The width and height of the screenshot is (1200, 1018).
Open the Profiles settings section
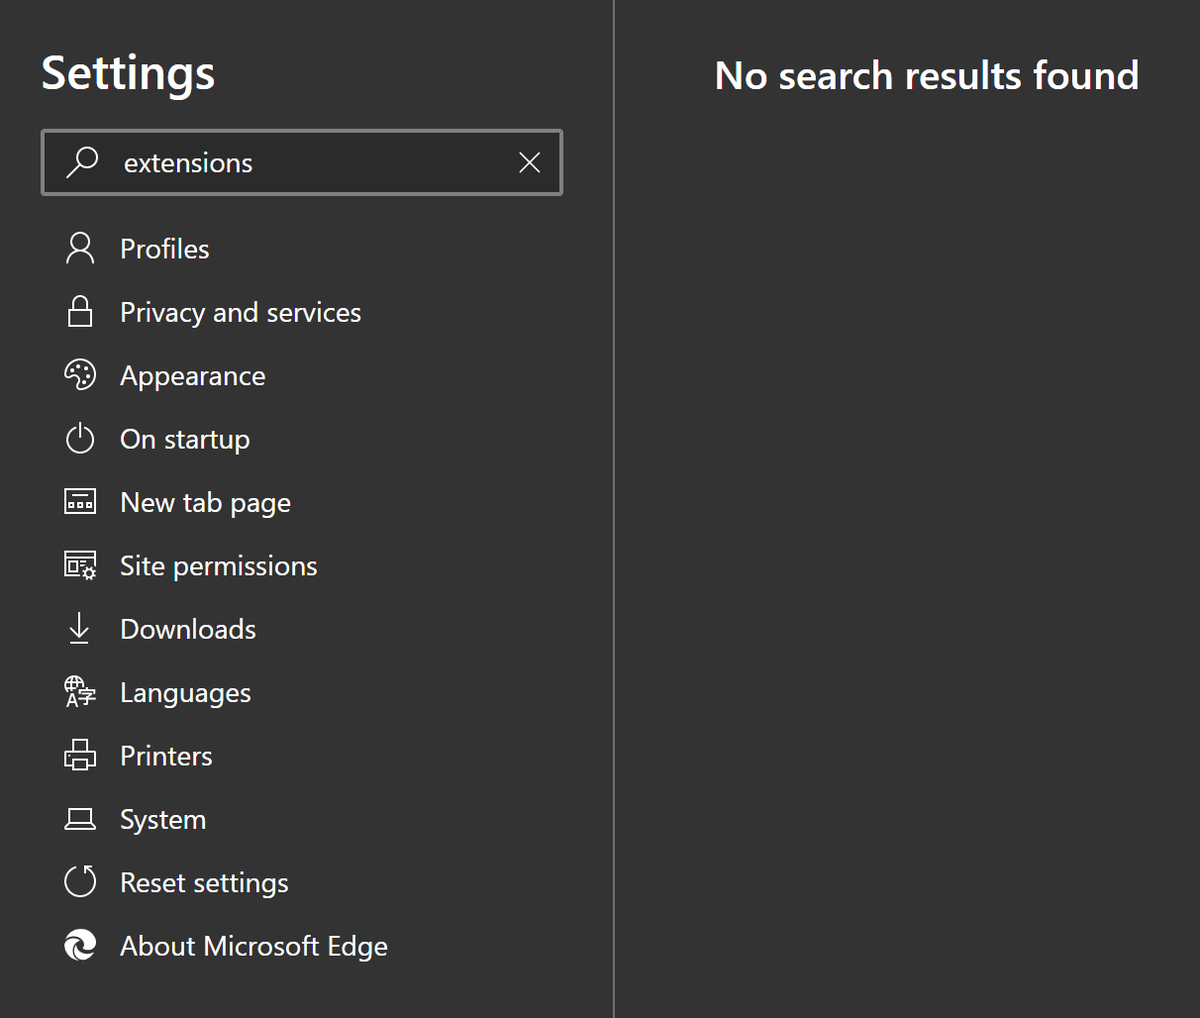tap(165, 248)
